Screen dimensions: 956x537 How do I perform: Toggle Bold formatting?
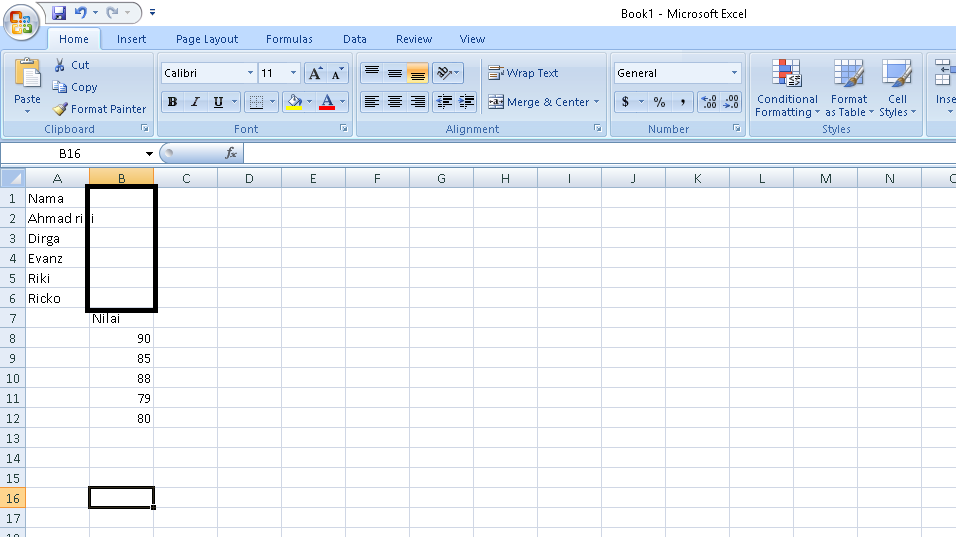point(173,102)
